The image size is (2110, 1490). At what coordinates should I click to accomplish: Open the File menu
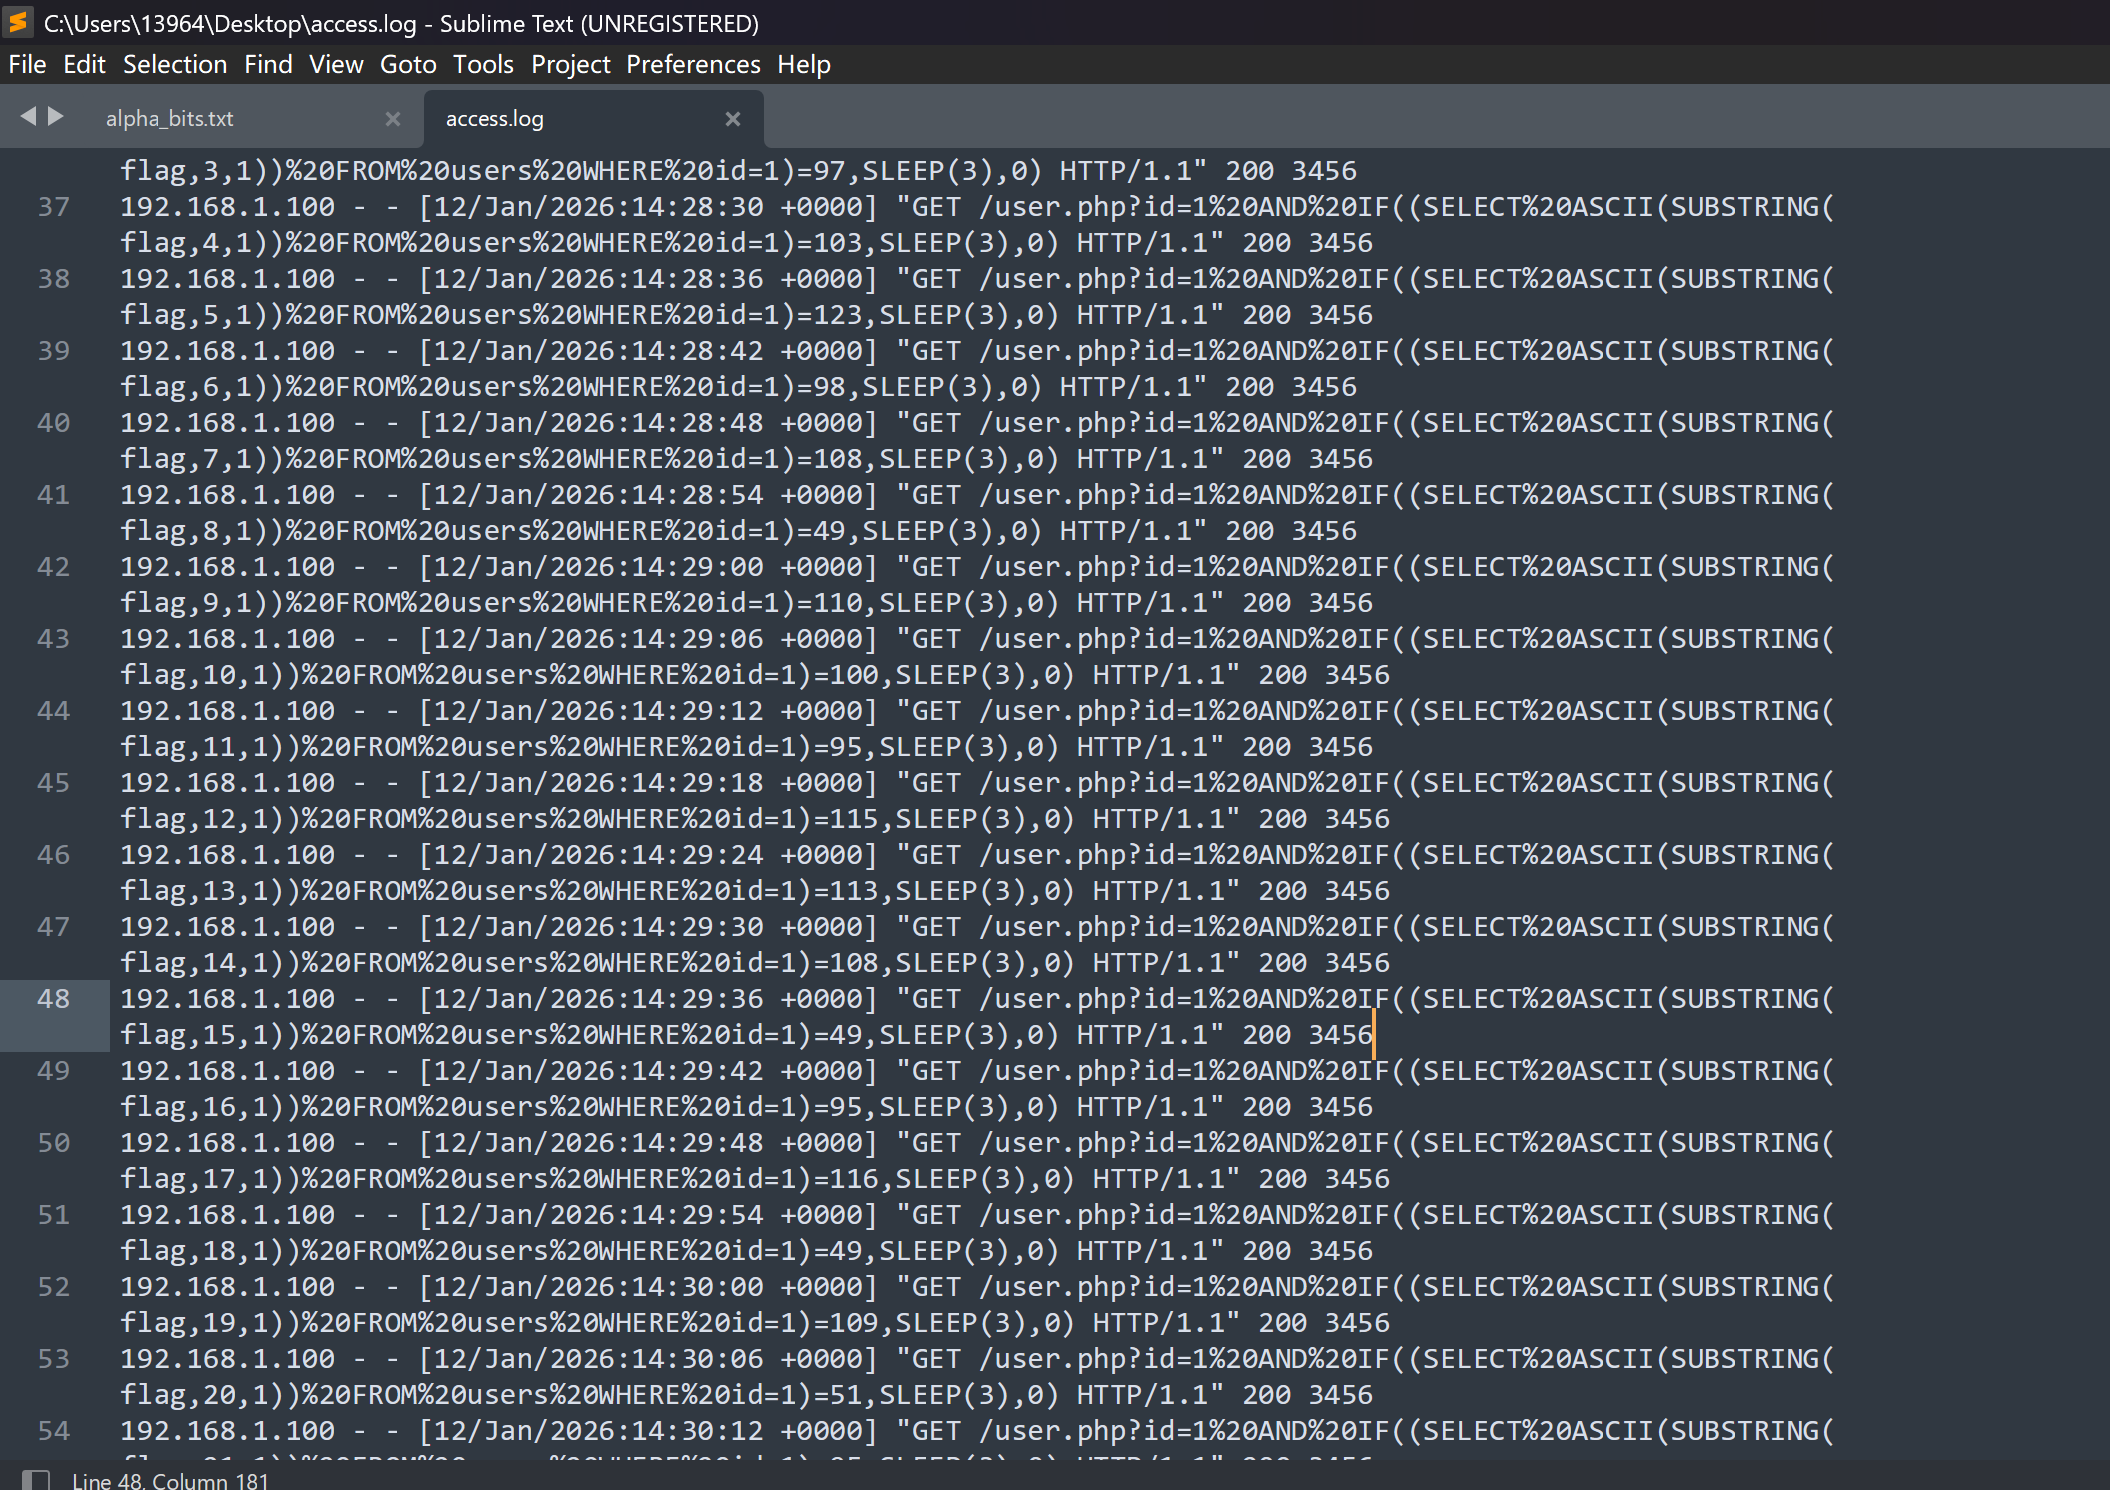[27, 65]
